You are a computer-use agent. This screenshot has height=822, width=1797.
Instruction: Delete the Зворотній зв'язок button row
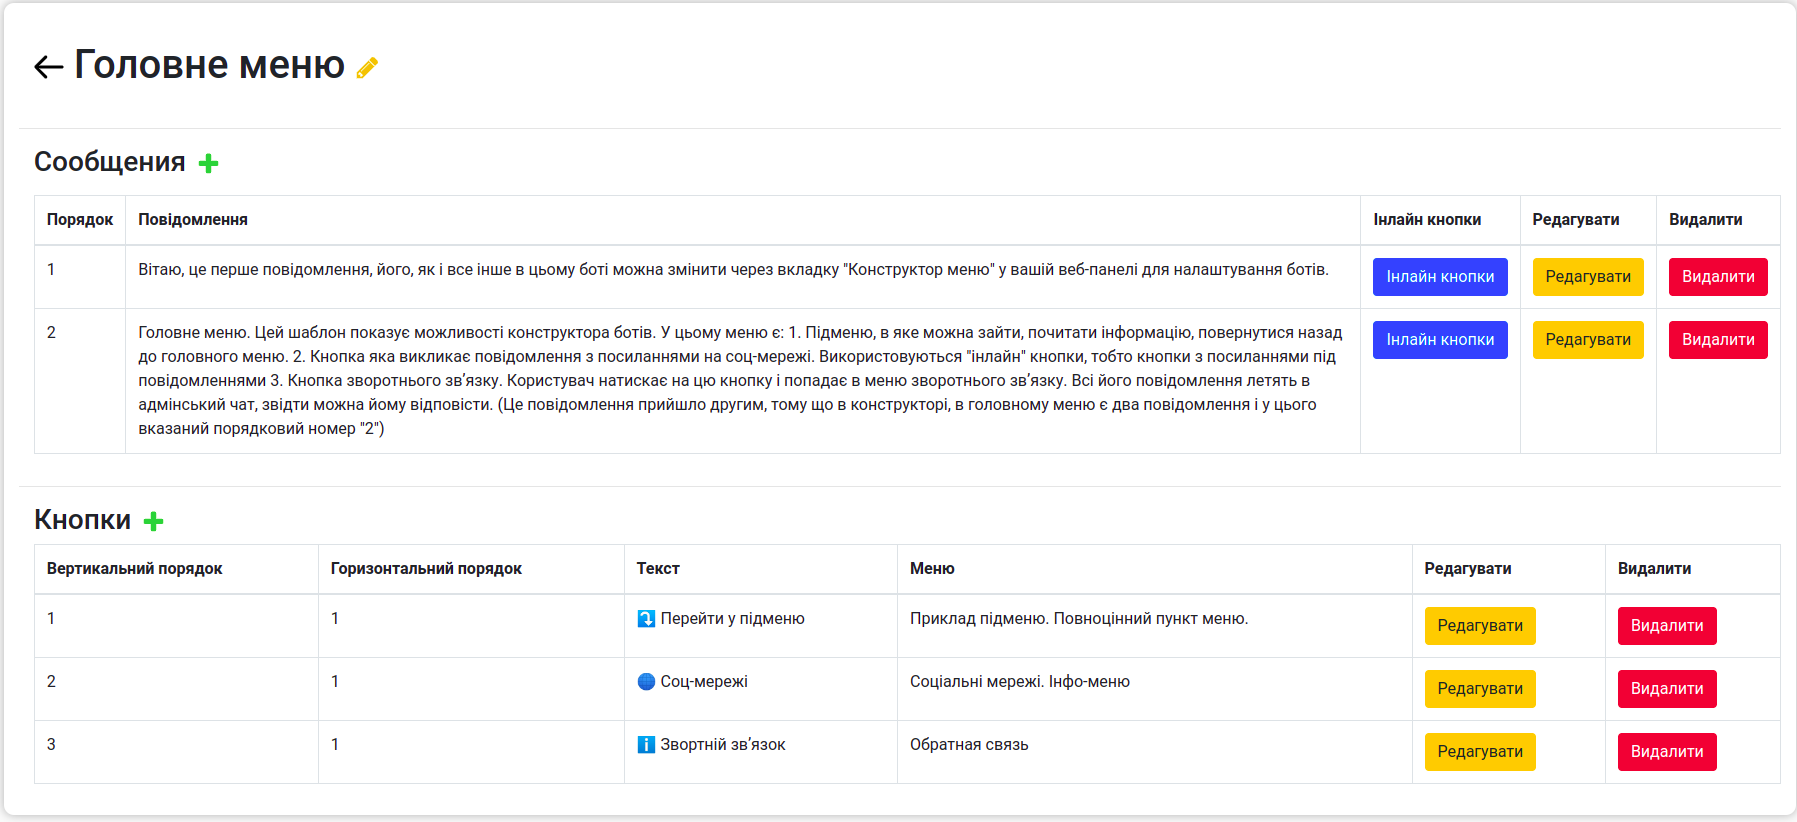pyautogui.click(x=1666, y=752)
